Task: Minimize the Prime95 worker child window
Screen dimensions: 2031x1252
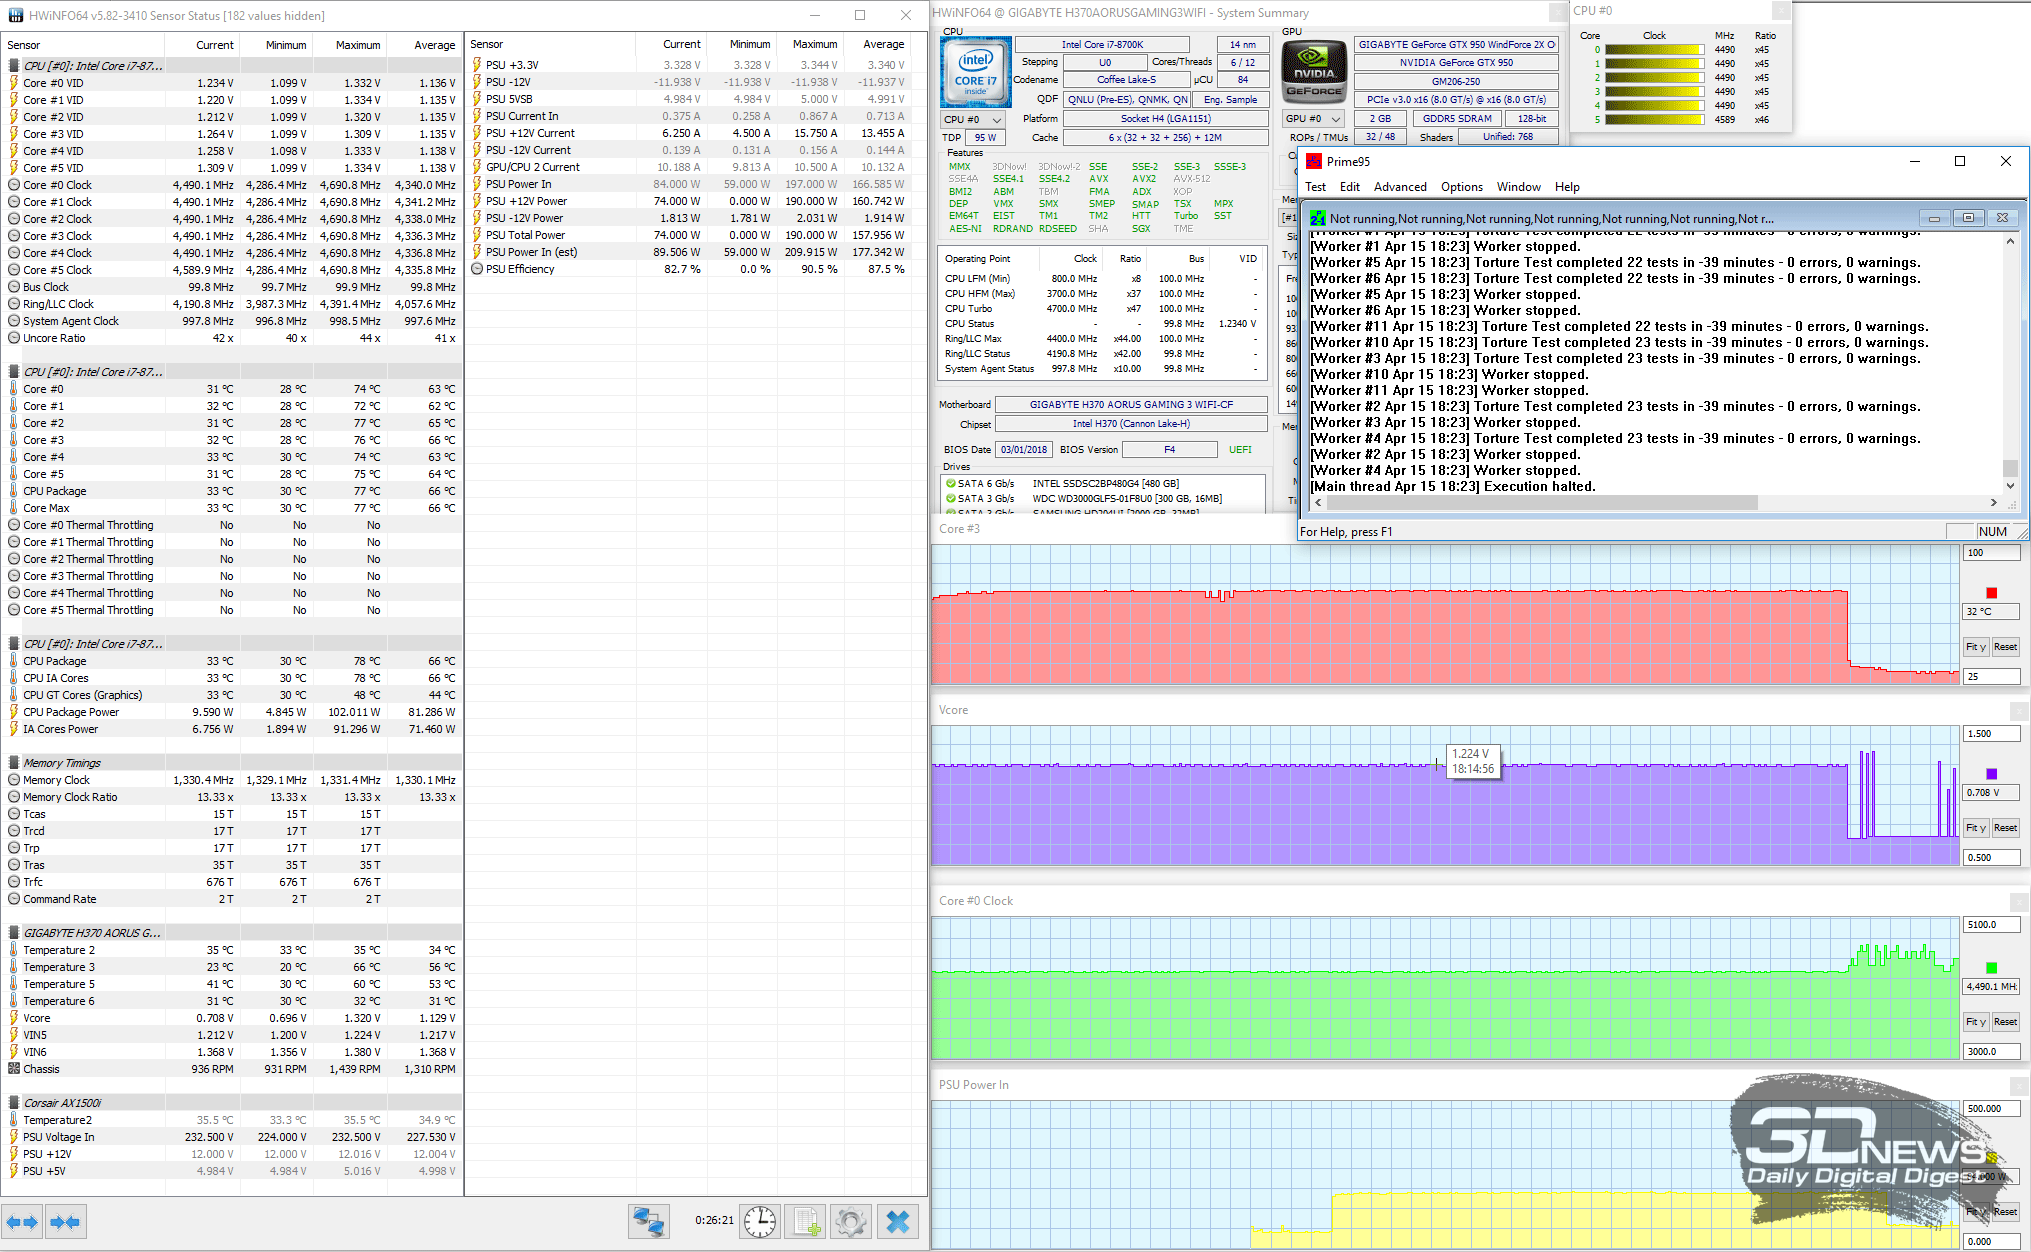Action: [1934, 218]
